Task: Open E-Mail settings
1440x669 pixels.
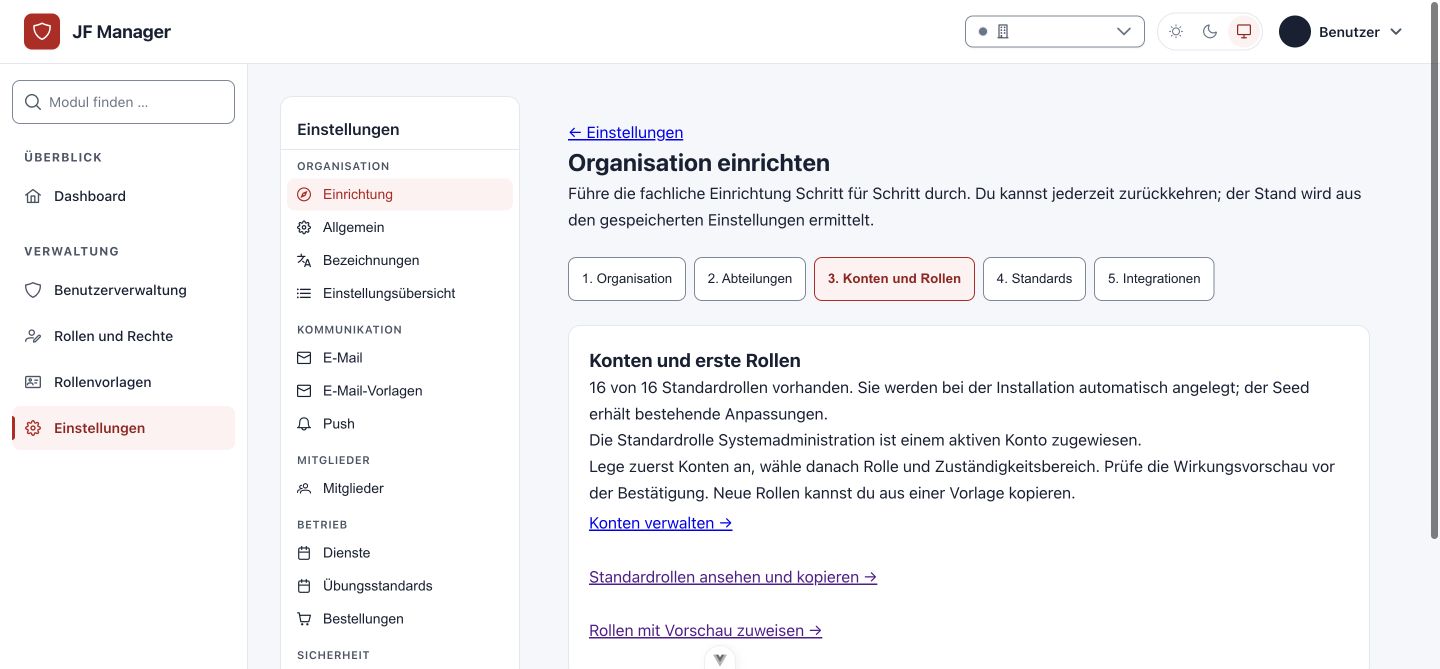Action: (x=400, y=357)
